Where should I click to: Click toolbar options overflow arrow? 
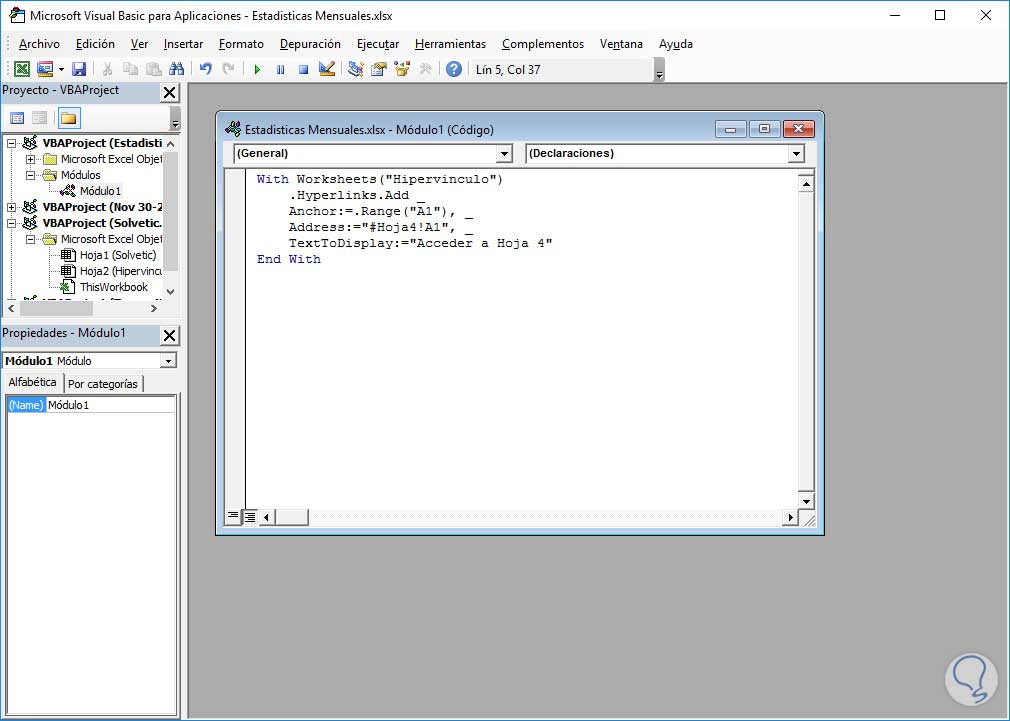(x=659, y=70)
